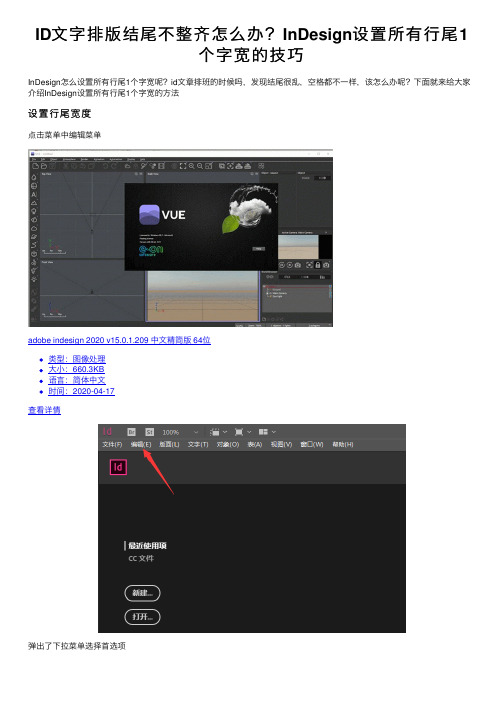Click the 设置行尾宽度 heading
Screen dimensions: 504x713
tap(60, 114)
